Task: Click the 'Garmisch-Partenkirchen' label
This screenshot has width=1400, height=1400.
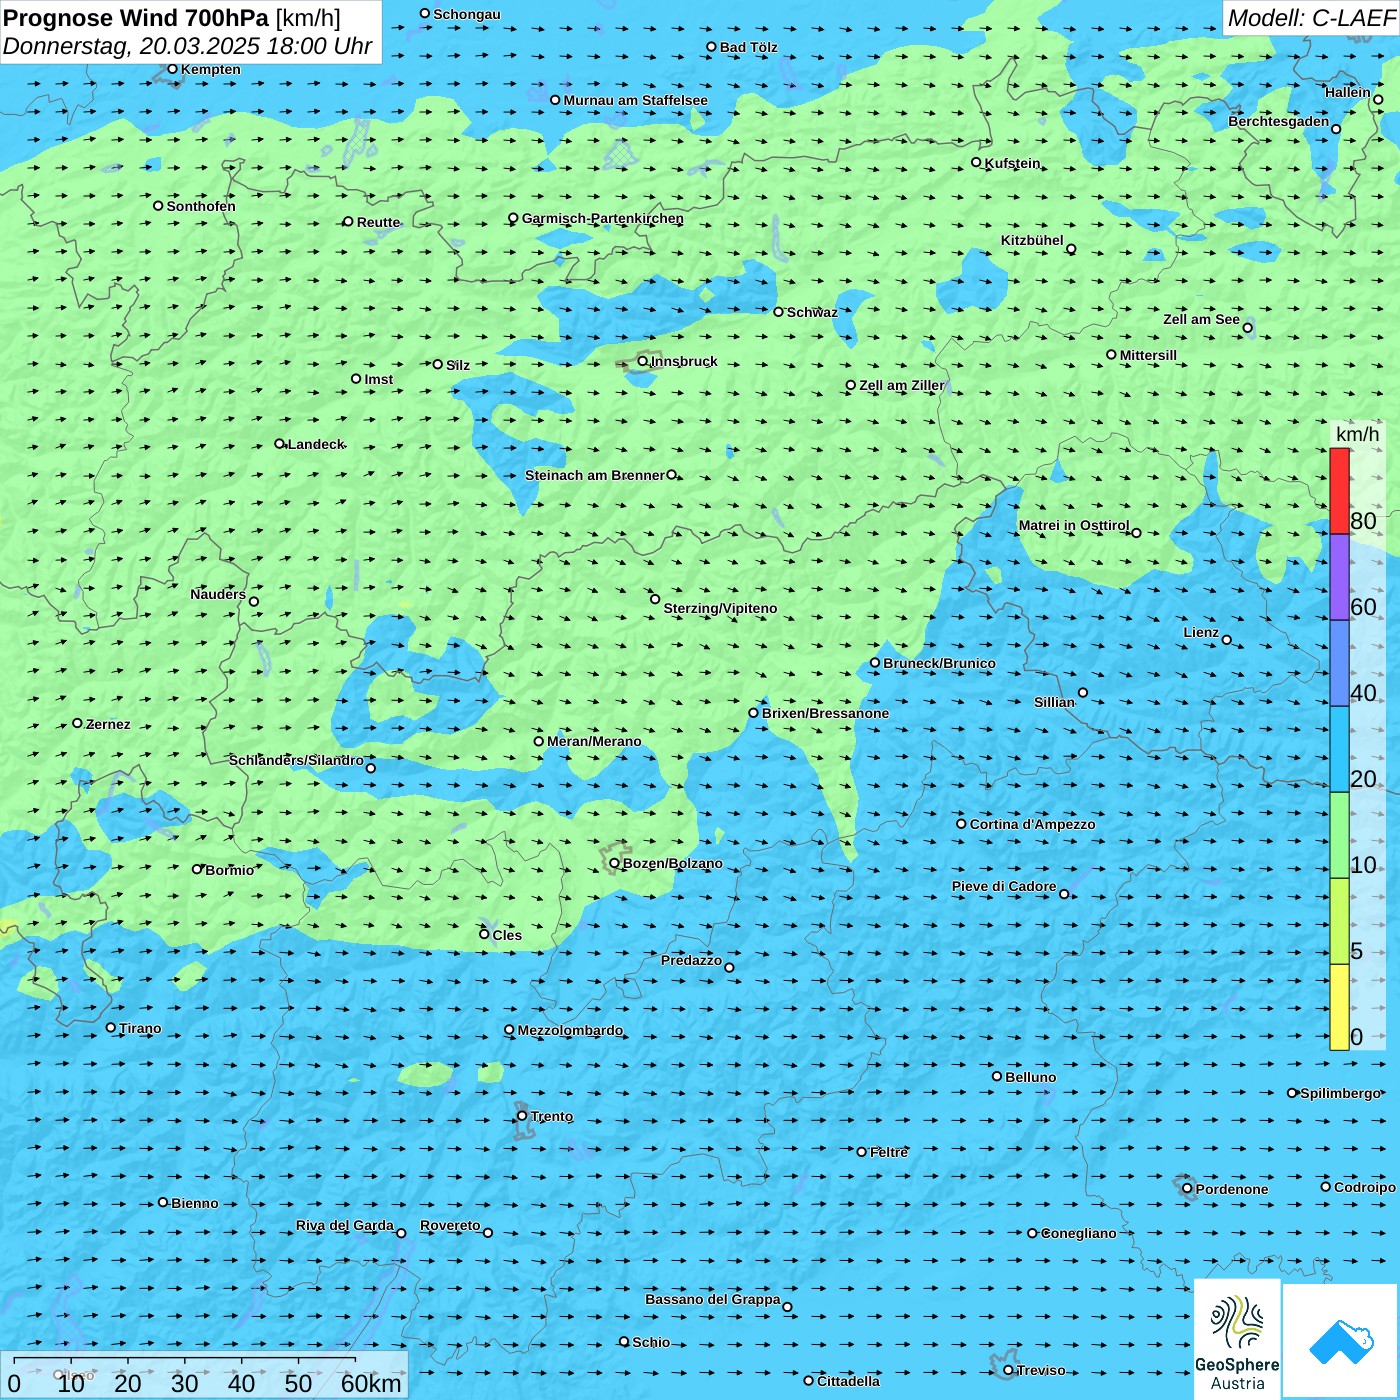Action: (603, 218)
